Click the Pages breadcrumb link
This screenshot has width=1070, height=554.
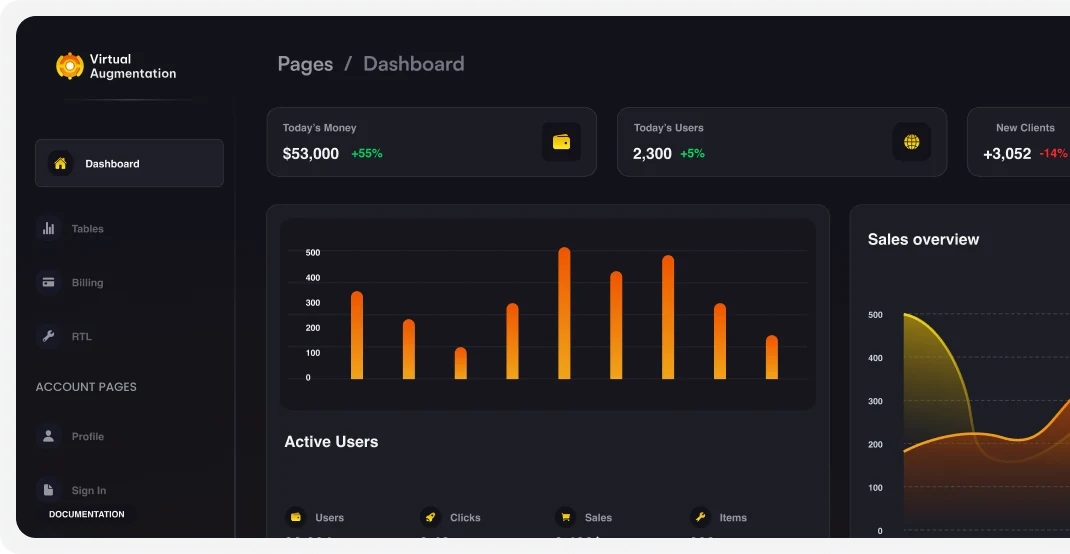point(305,64)
